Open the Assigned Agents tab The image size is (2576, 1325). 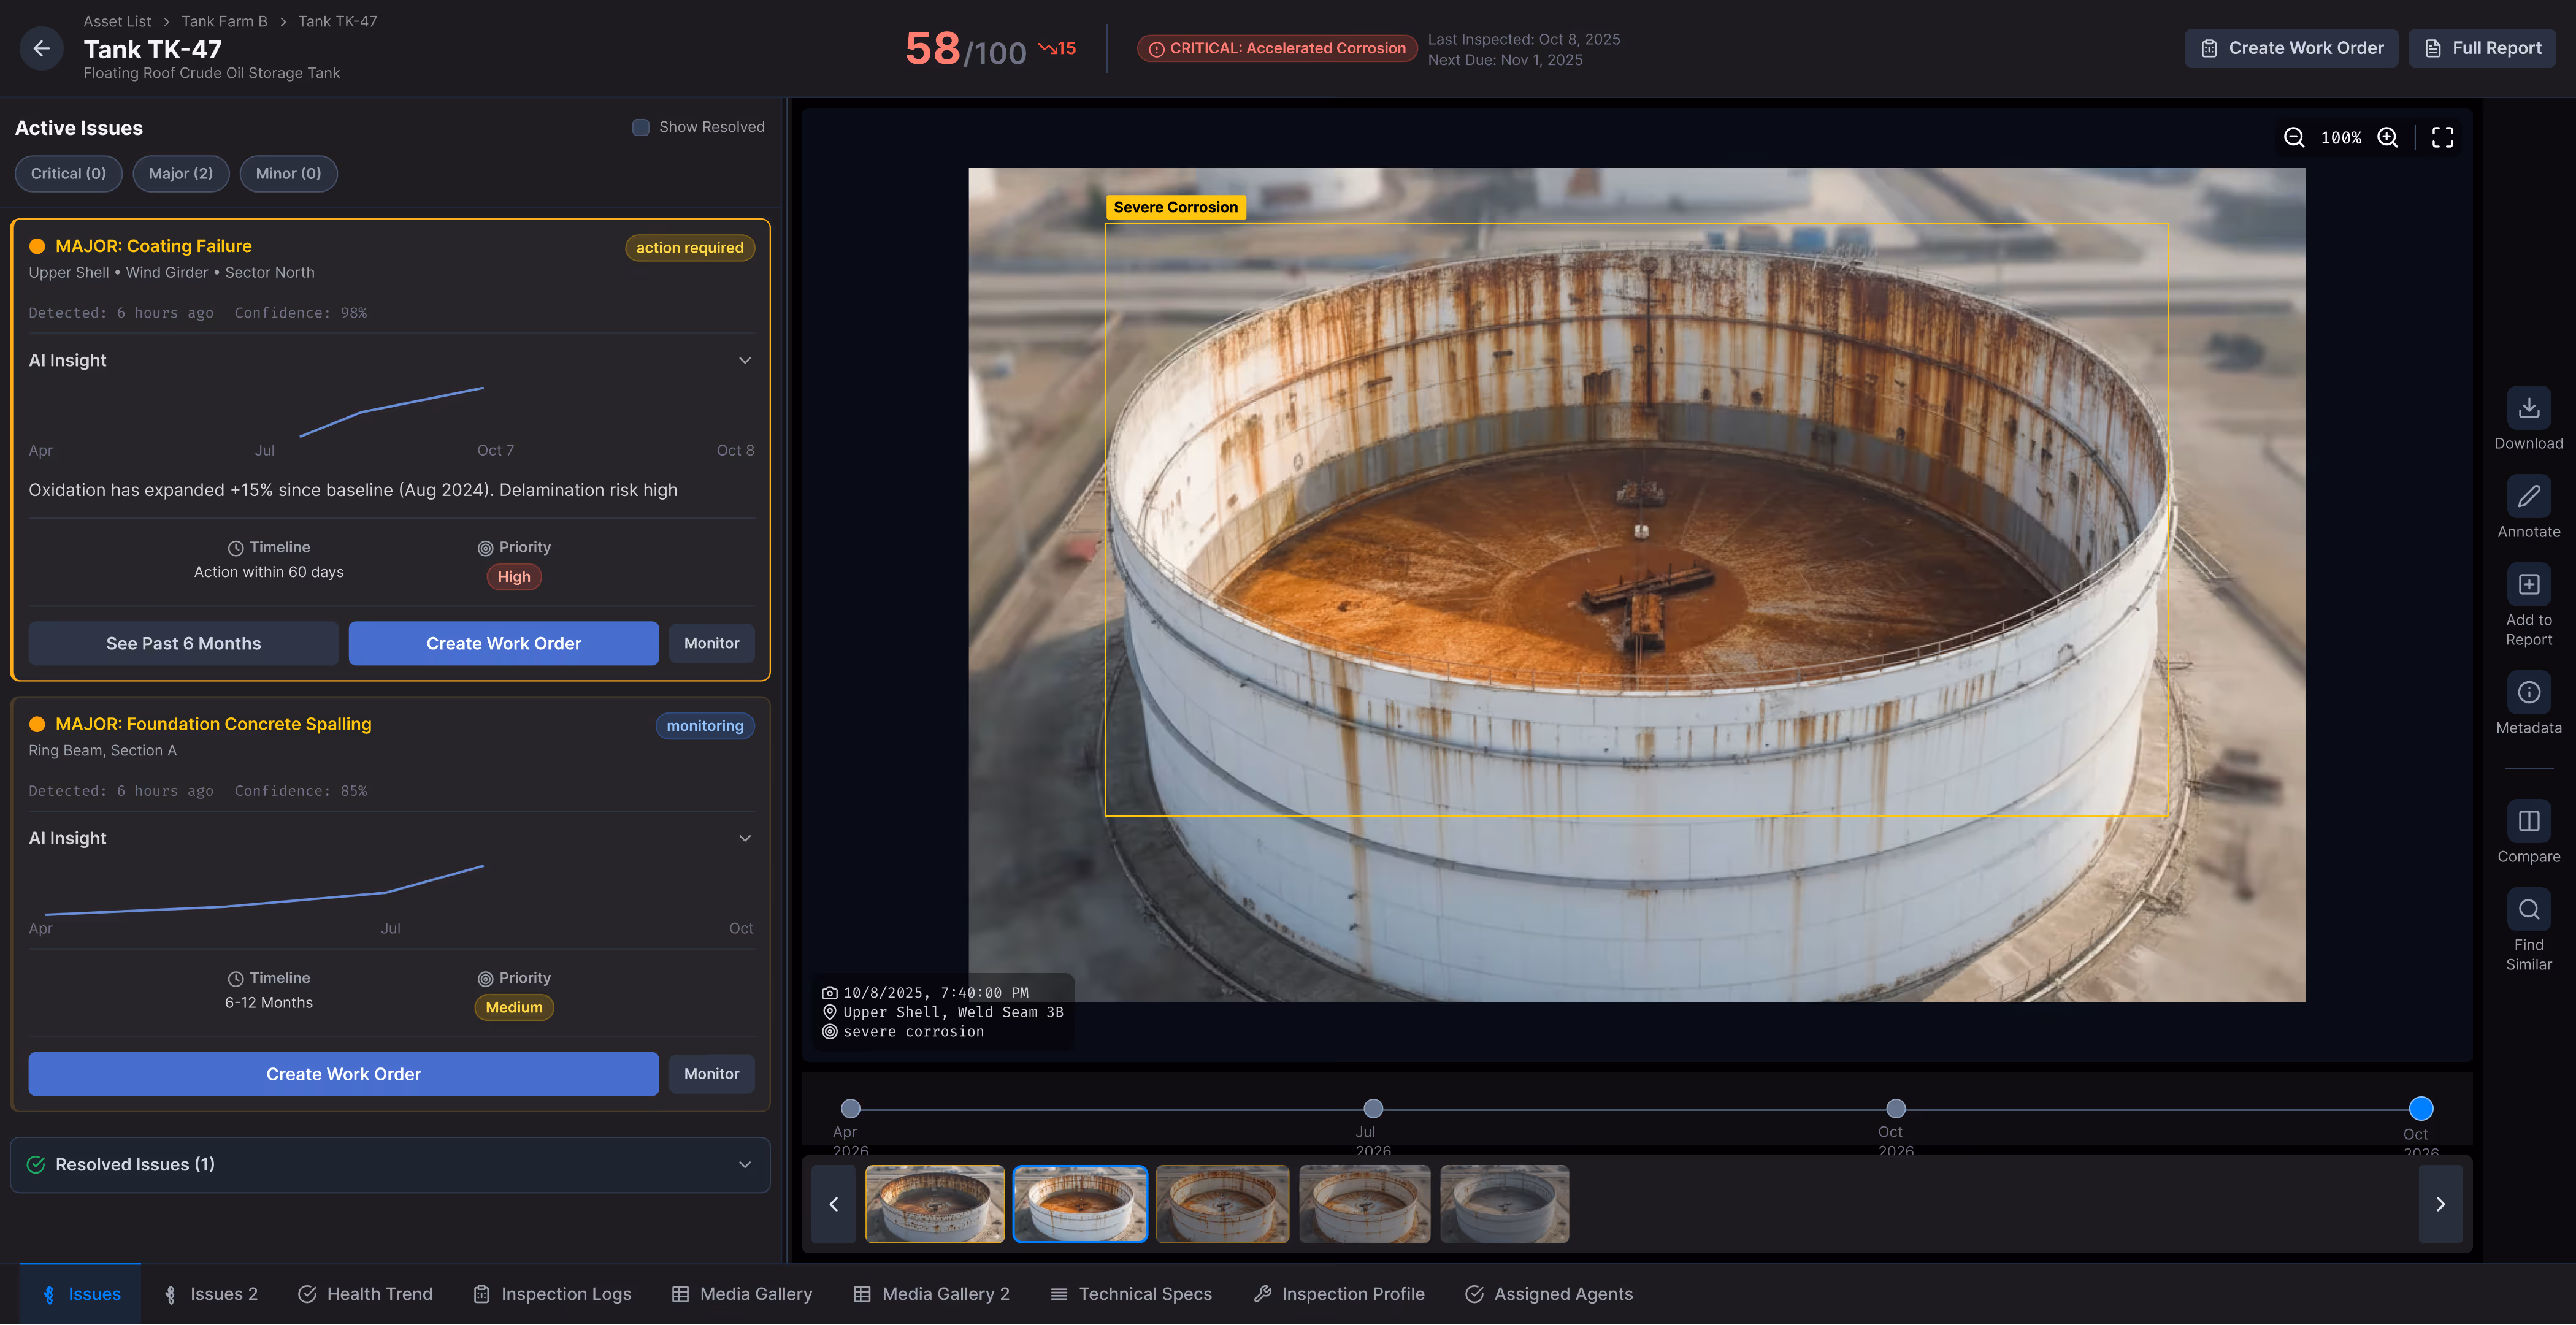(1549, 1294)
